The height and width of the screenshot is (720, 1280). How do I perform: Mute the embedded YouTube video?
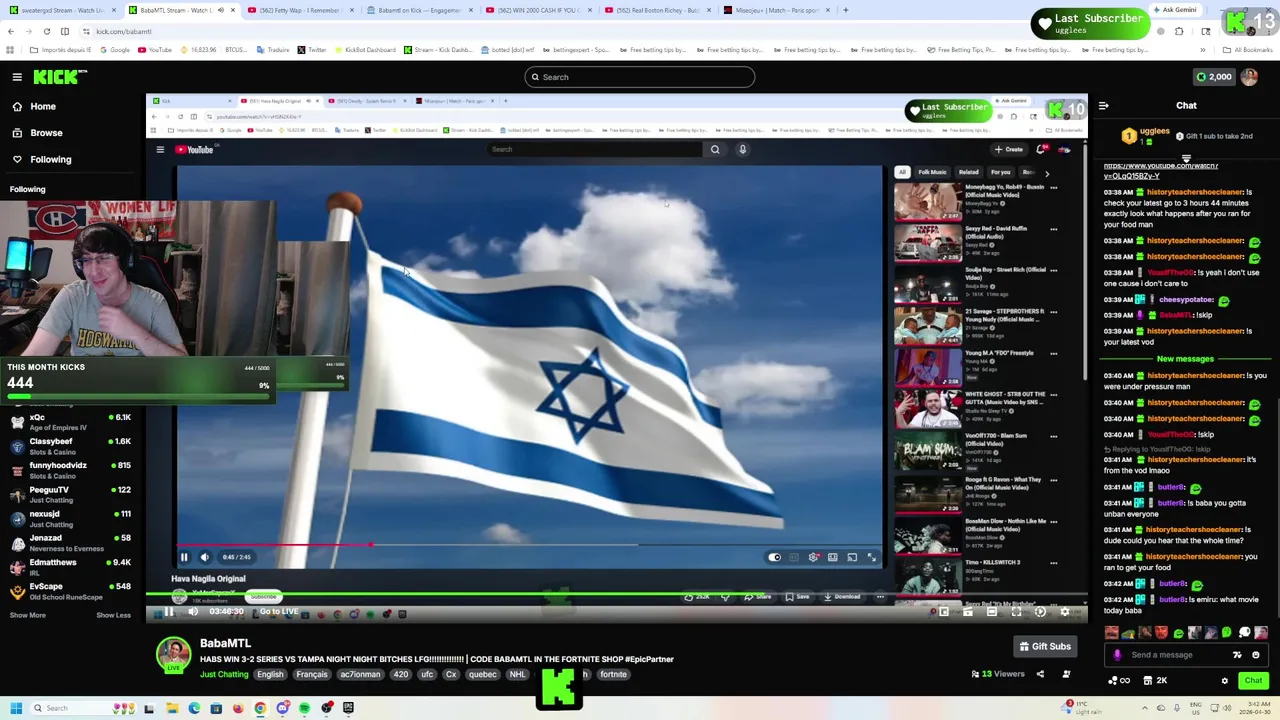(x=204, y=557)
